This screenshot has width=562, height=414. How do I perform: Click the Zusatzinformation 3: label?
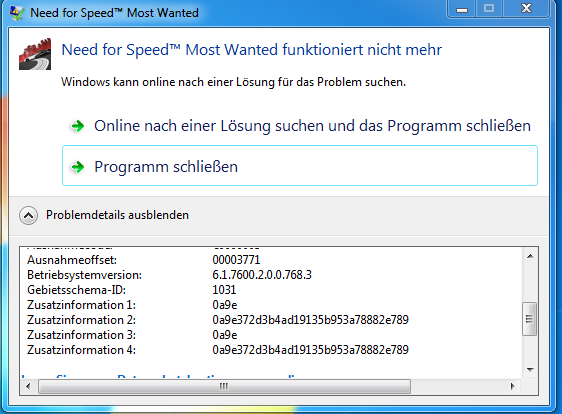click(81, 335)
